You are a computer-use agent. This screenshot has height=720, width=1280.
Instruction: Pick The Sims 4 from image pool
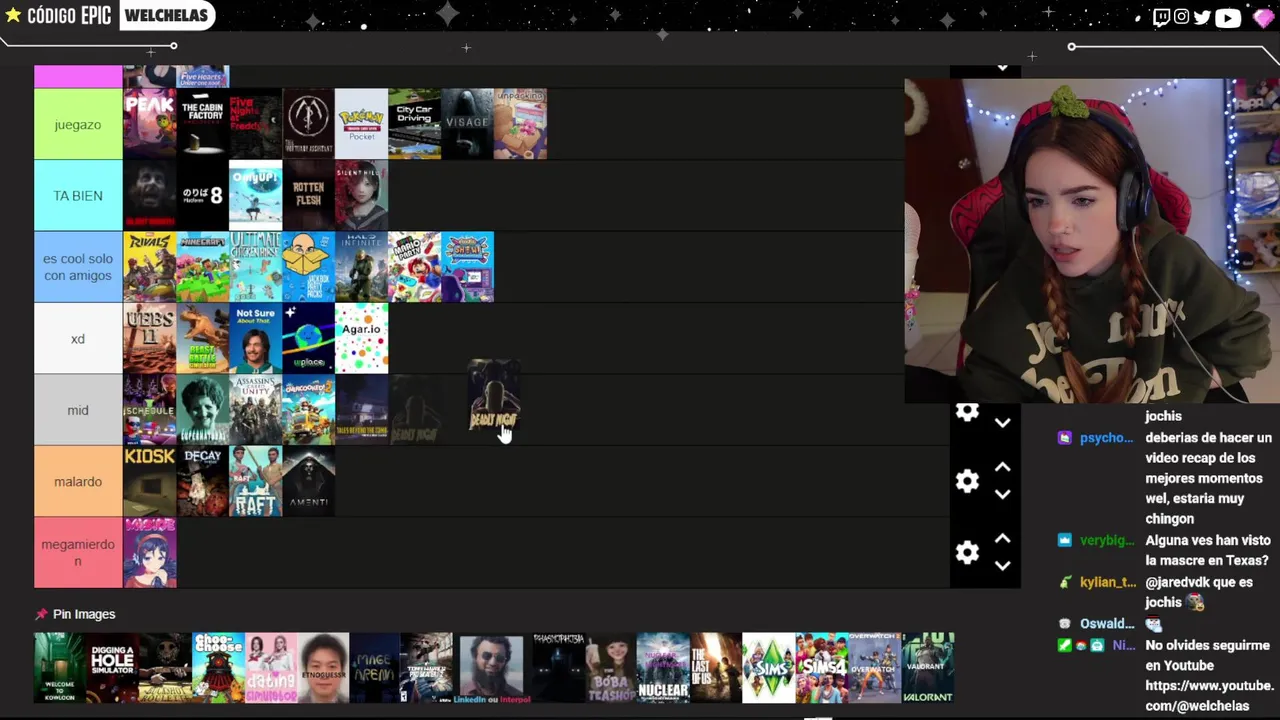(x=822, y=667)
